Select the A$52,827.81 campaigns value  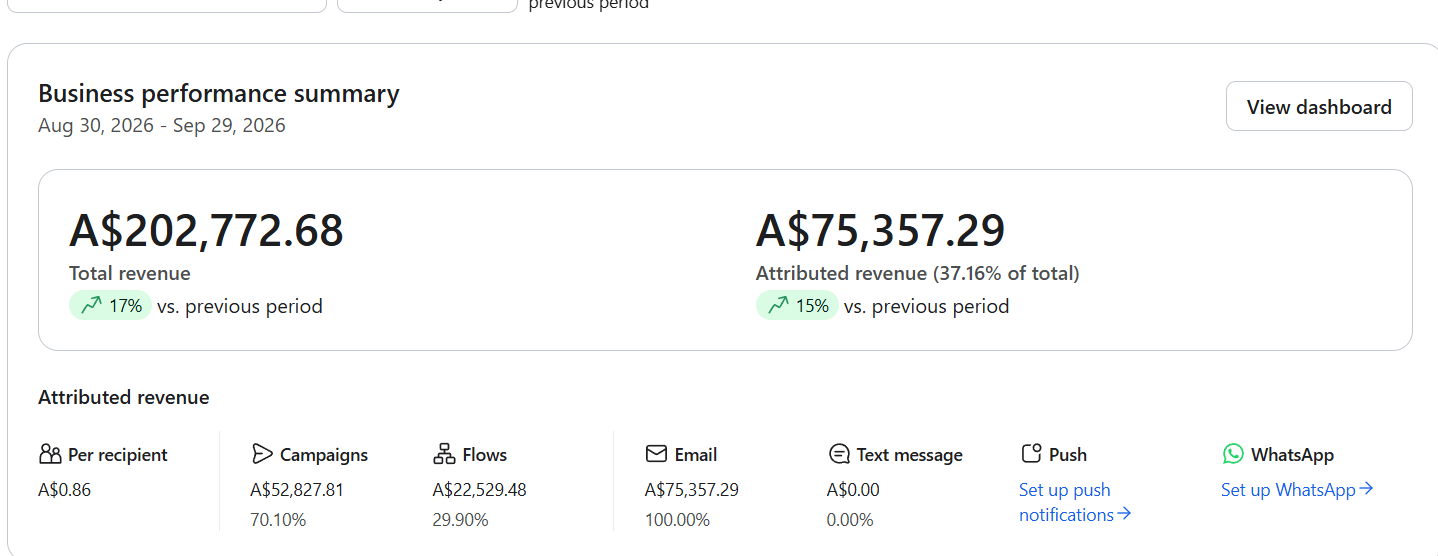297,490
